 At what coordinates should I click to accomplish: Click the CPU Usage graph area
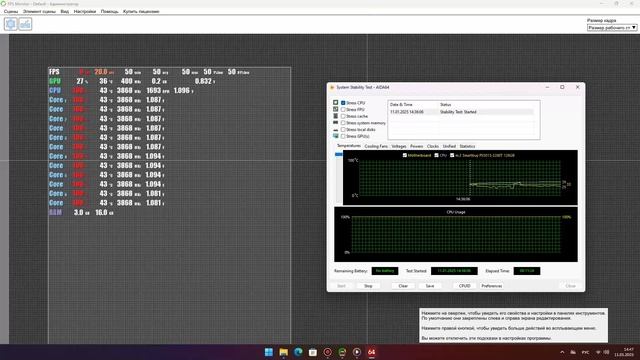(456, 234)
